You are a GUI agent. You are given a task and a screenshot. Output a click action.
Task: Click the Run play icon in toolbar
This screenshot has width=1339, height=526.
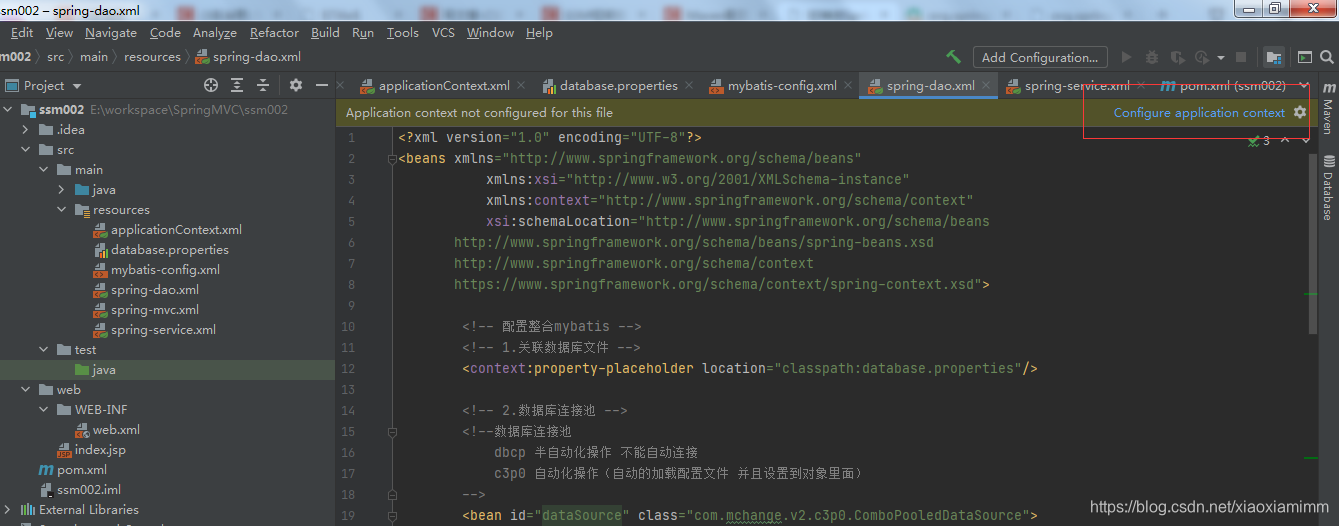coord(1127,58)
